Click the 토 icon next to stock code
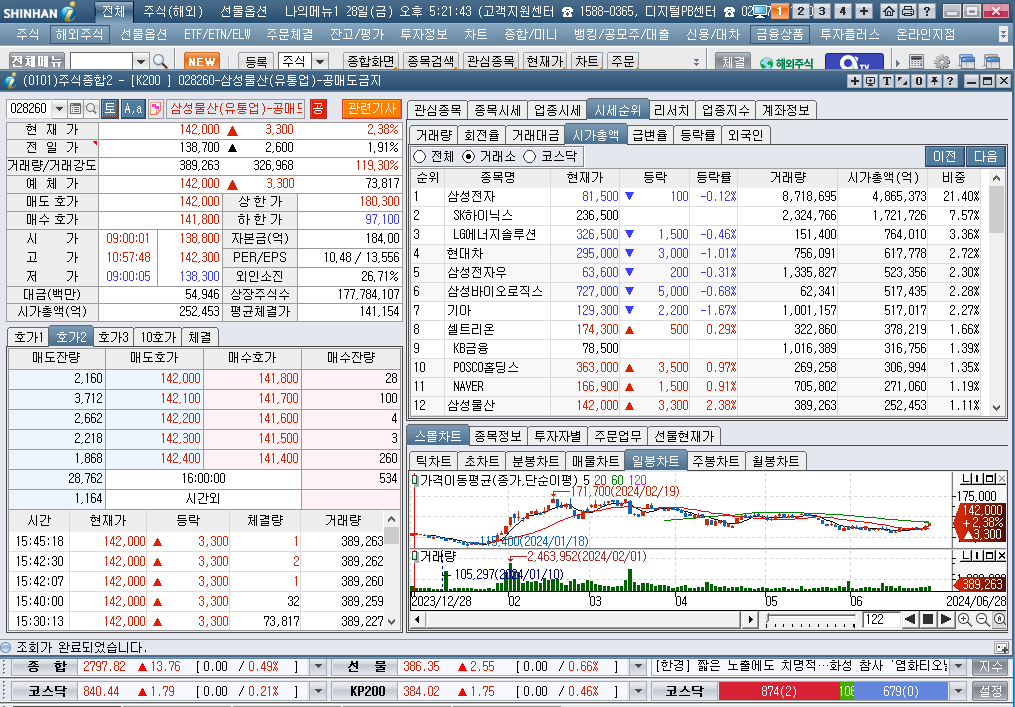Viewport: 1015px width, 707px height. pyautogui.click(x=109, y=108)
